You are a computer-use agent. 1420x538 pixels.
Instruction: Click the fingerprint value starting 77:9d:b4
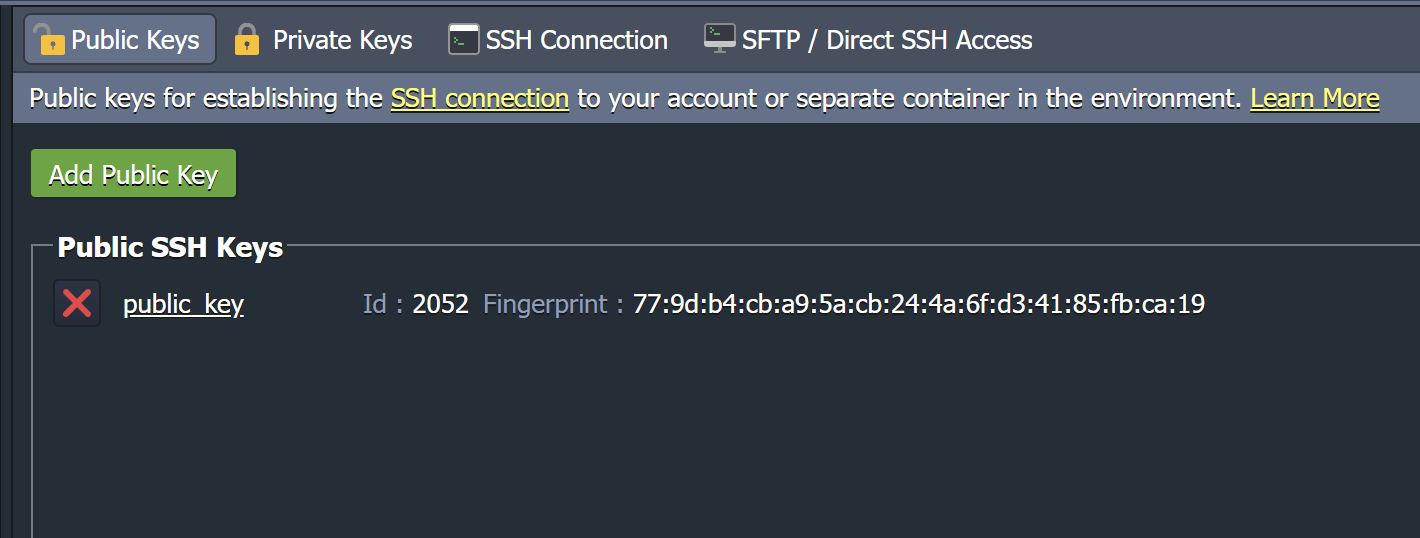coord(919,304)
